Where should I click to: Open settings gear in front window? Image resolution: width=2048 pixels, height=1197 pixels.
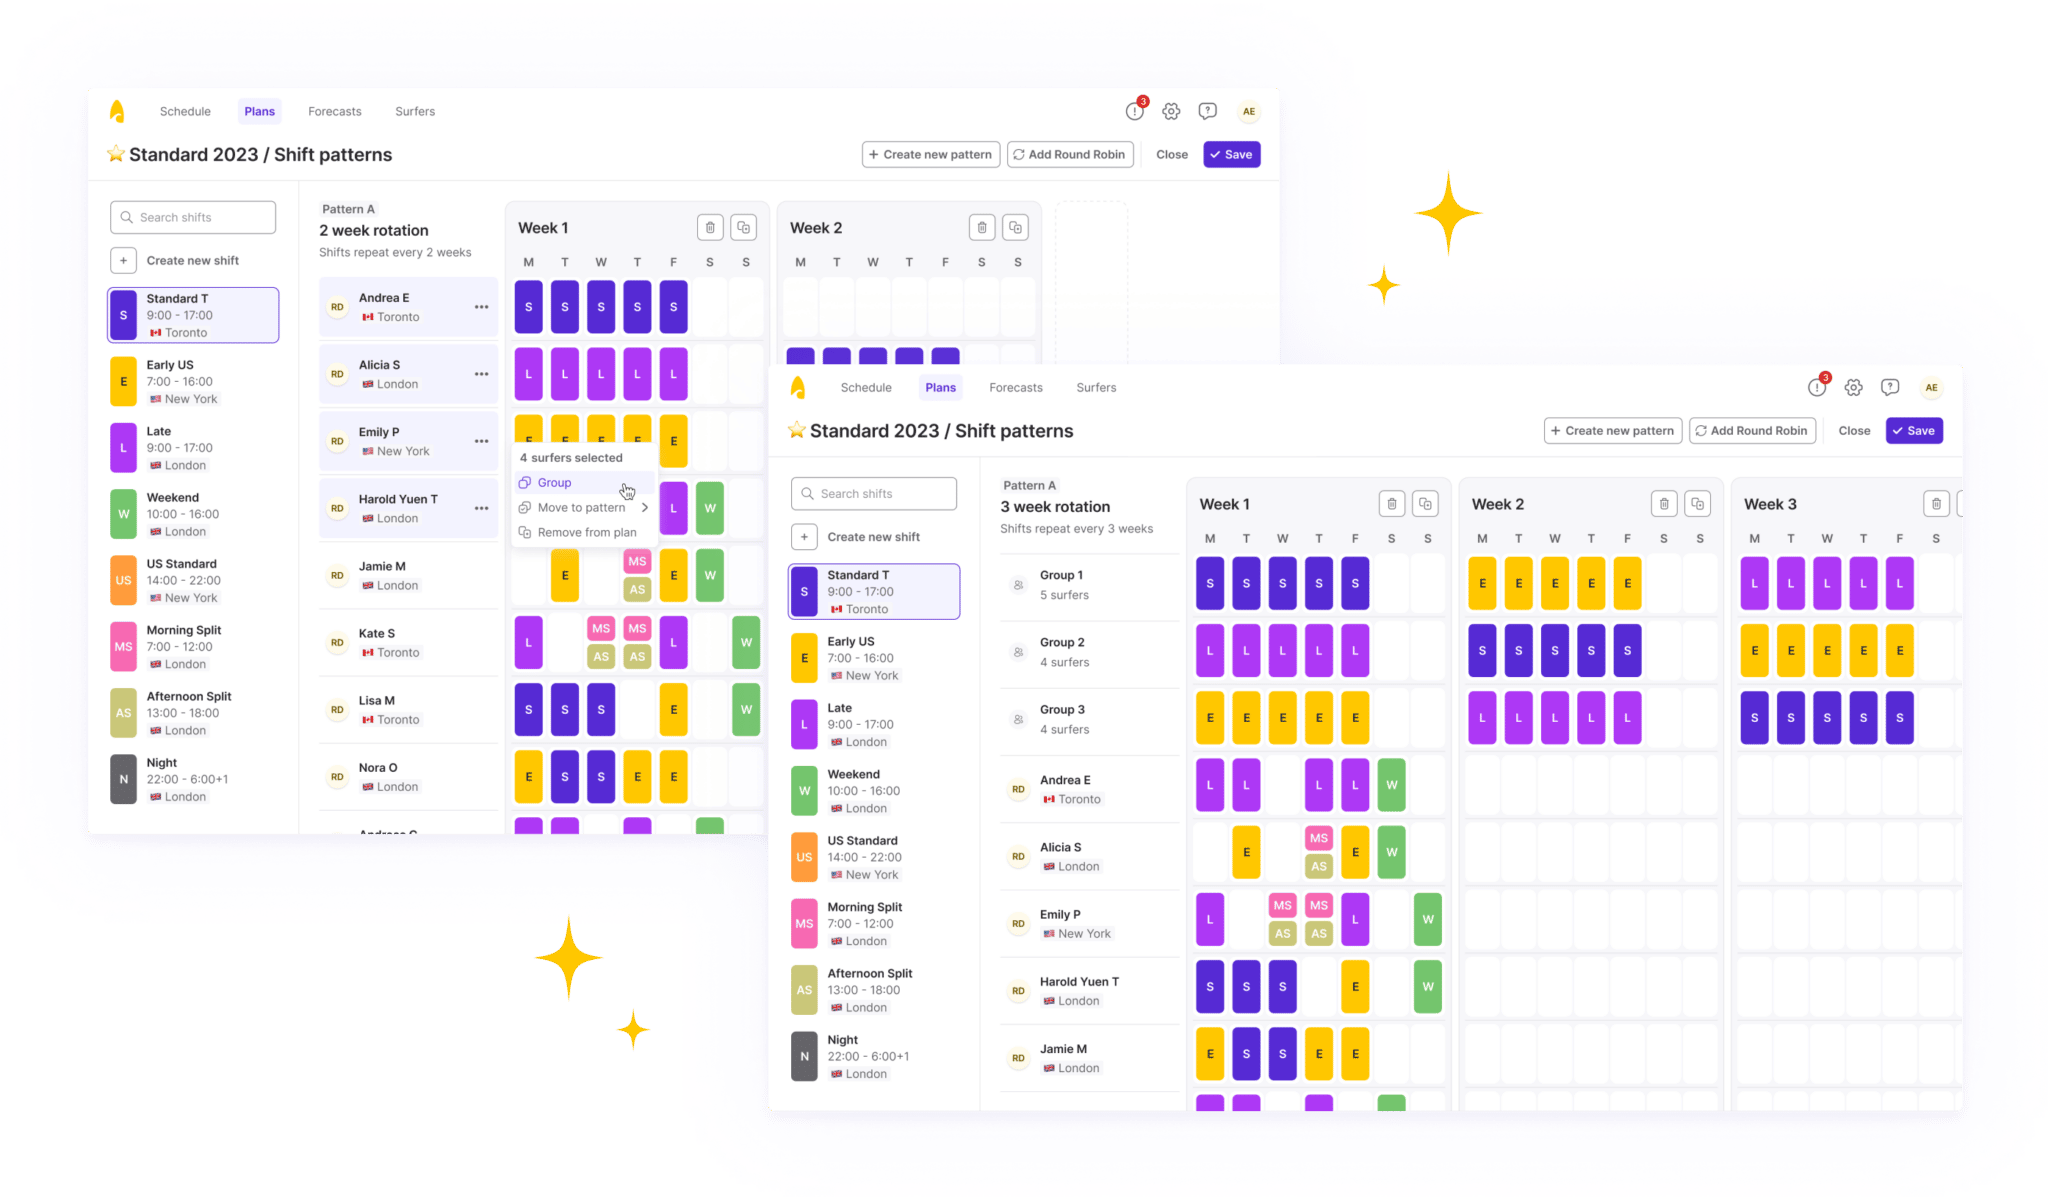[1853, 387]
